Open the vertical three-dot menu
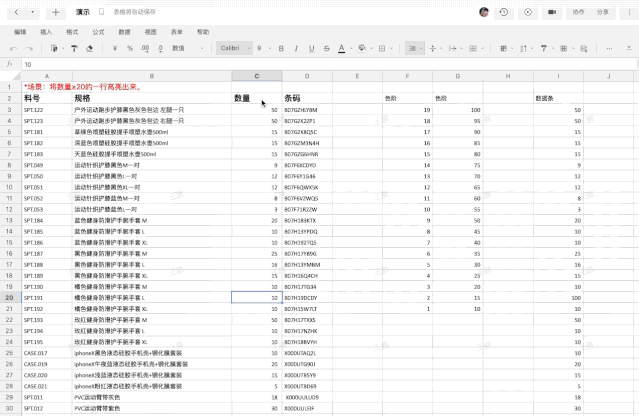This screenshot has width=639, height=416. pyautogui.click(x=630, y=12)
